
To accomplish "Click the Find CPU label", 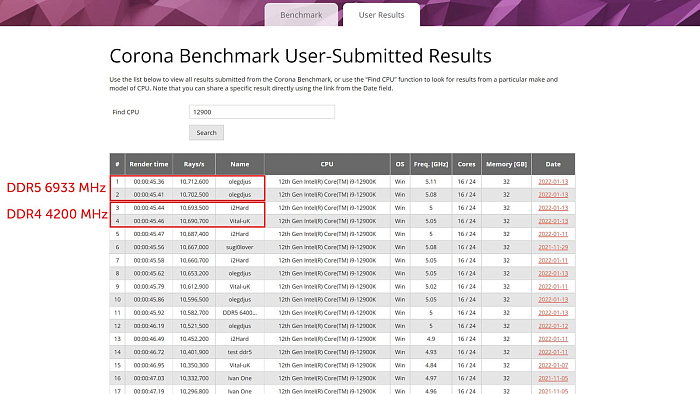I will [125, 112].
